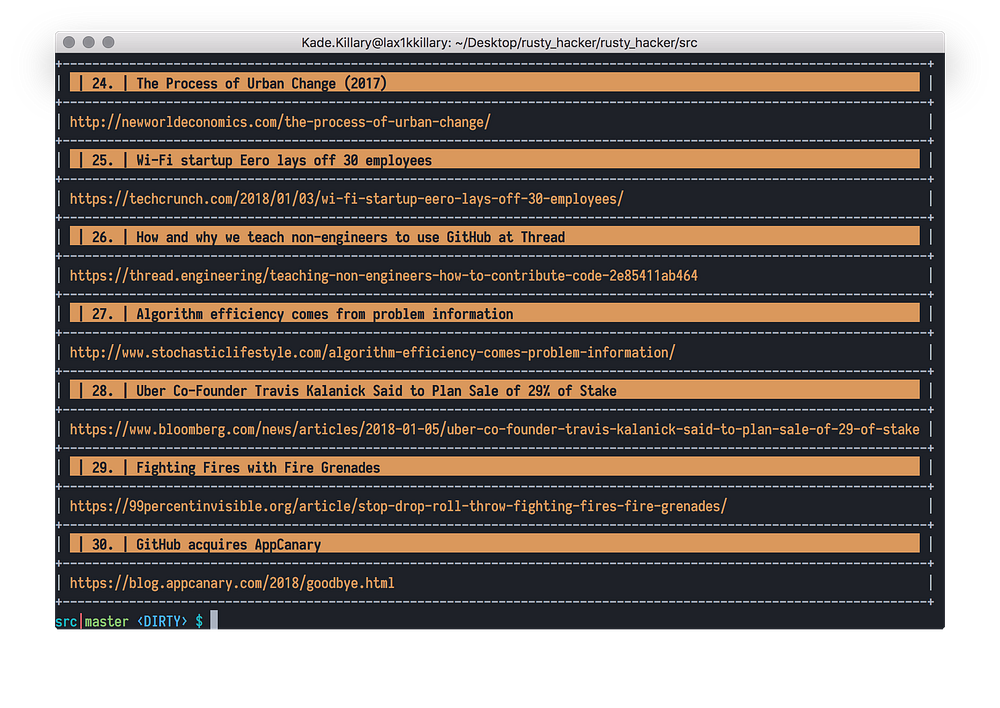The width and height of the screenshot is (1000, 708).
Task: Select headline 'Fighting Fires with Fire Grenades'
Action: [x=258, y=468]
